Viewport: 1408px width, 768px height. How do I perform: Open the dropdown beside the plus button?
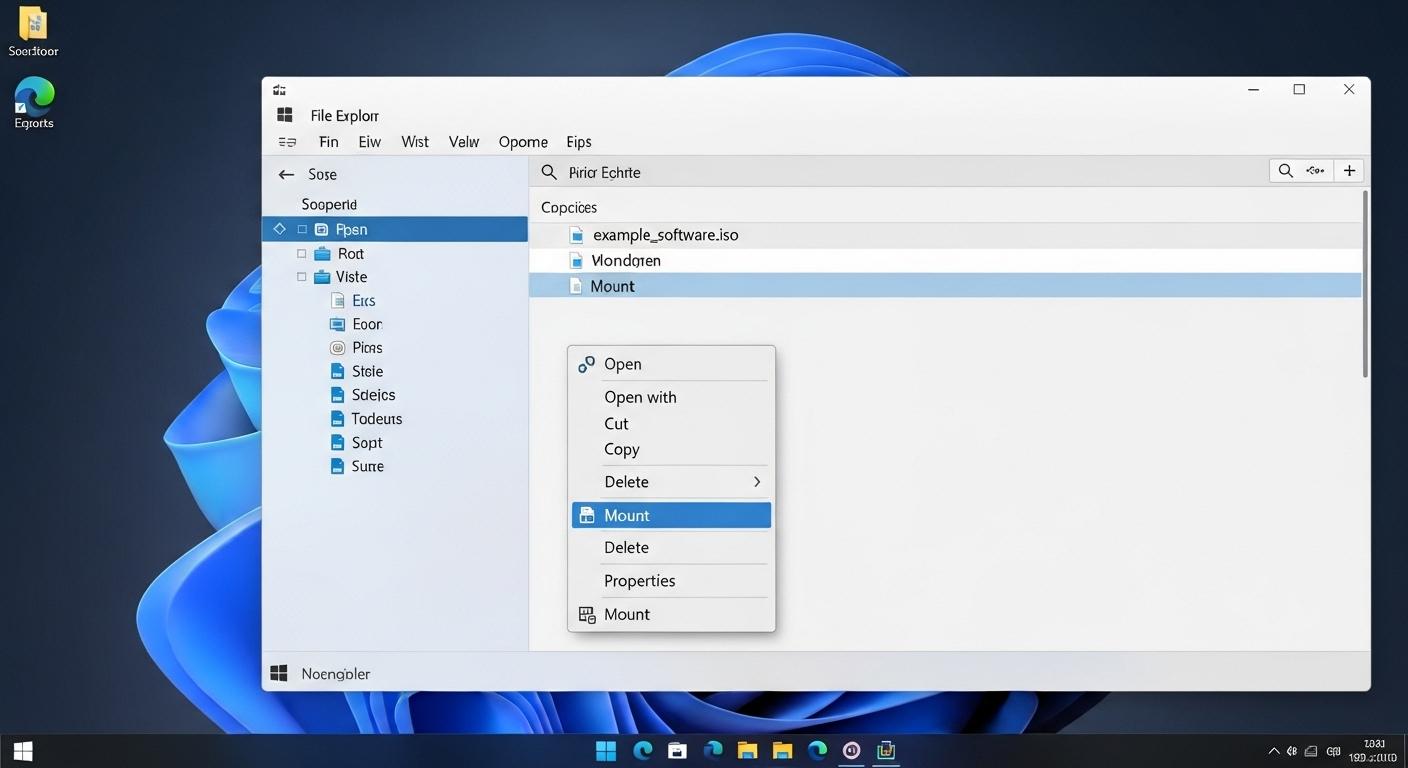point(1315,170)
